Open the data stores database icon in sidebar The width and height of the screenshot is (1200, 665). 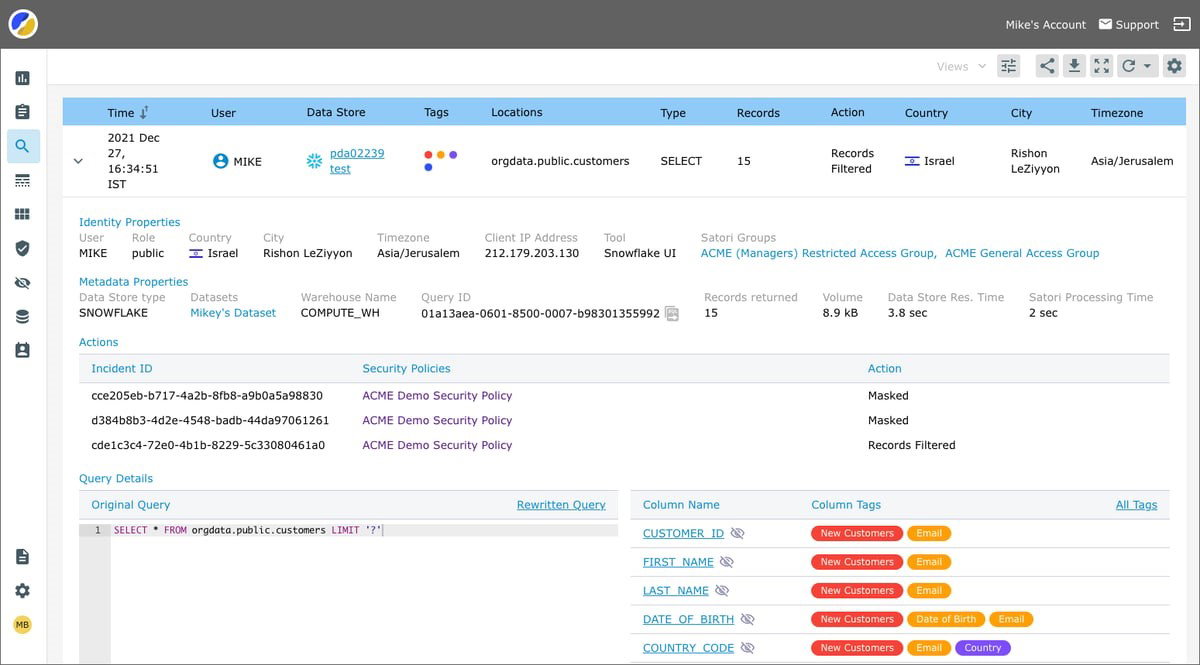pos(23,317)
